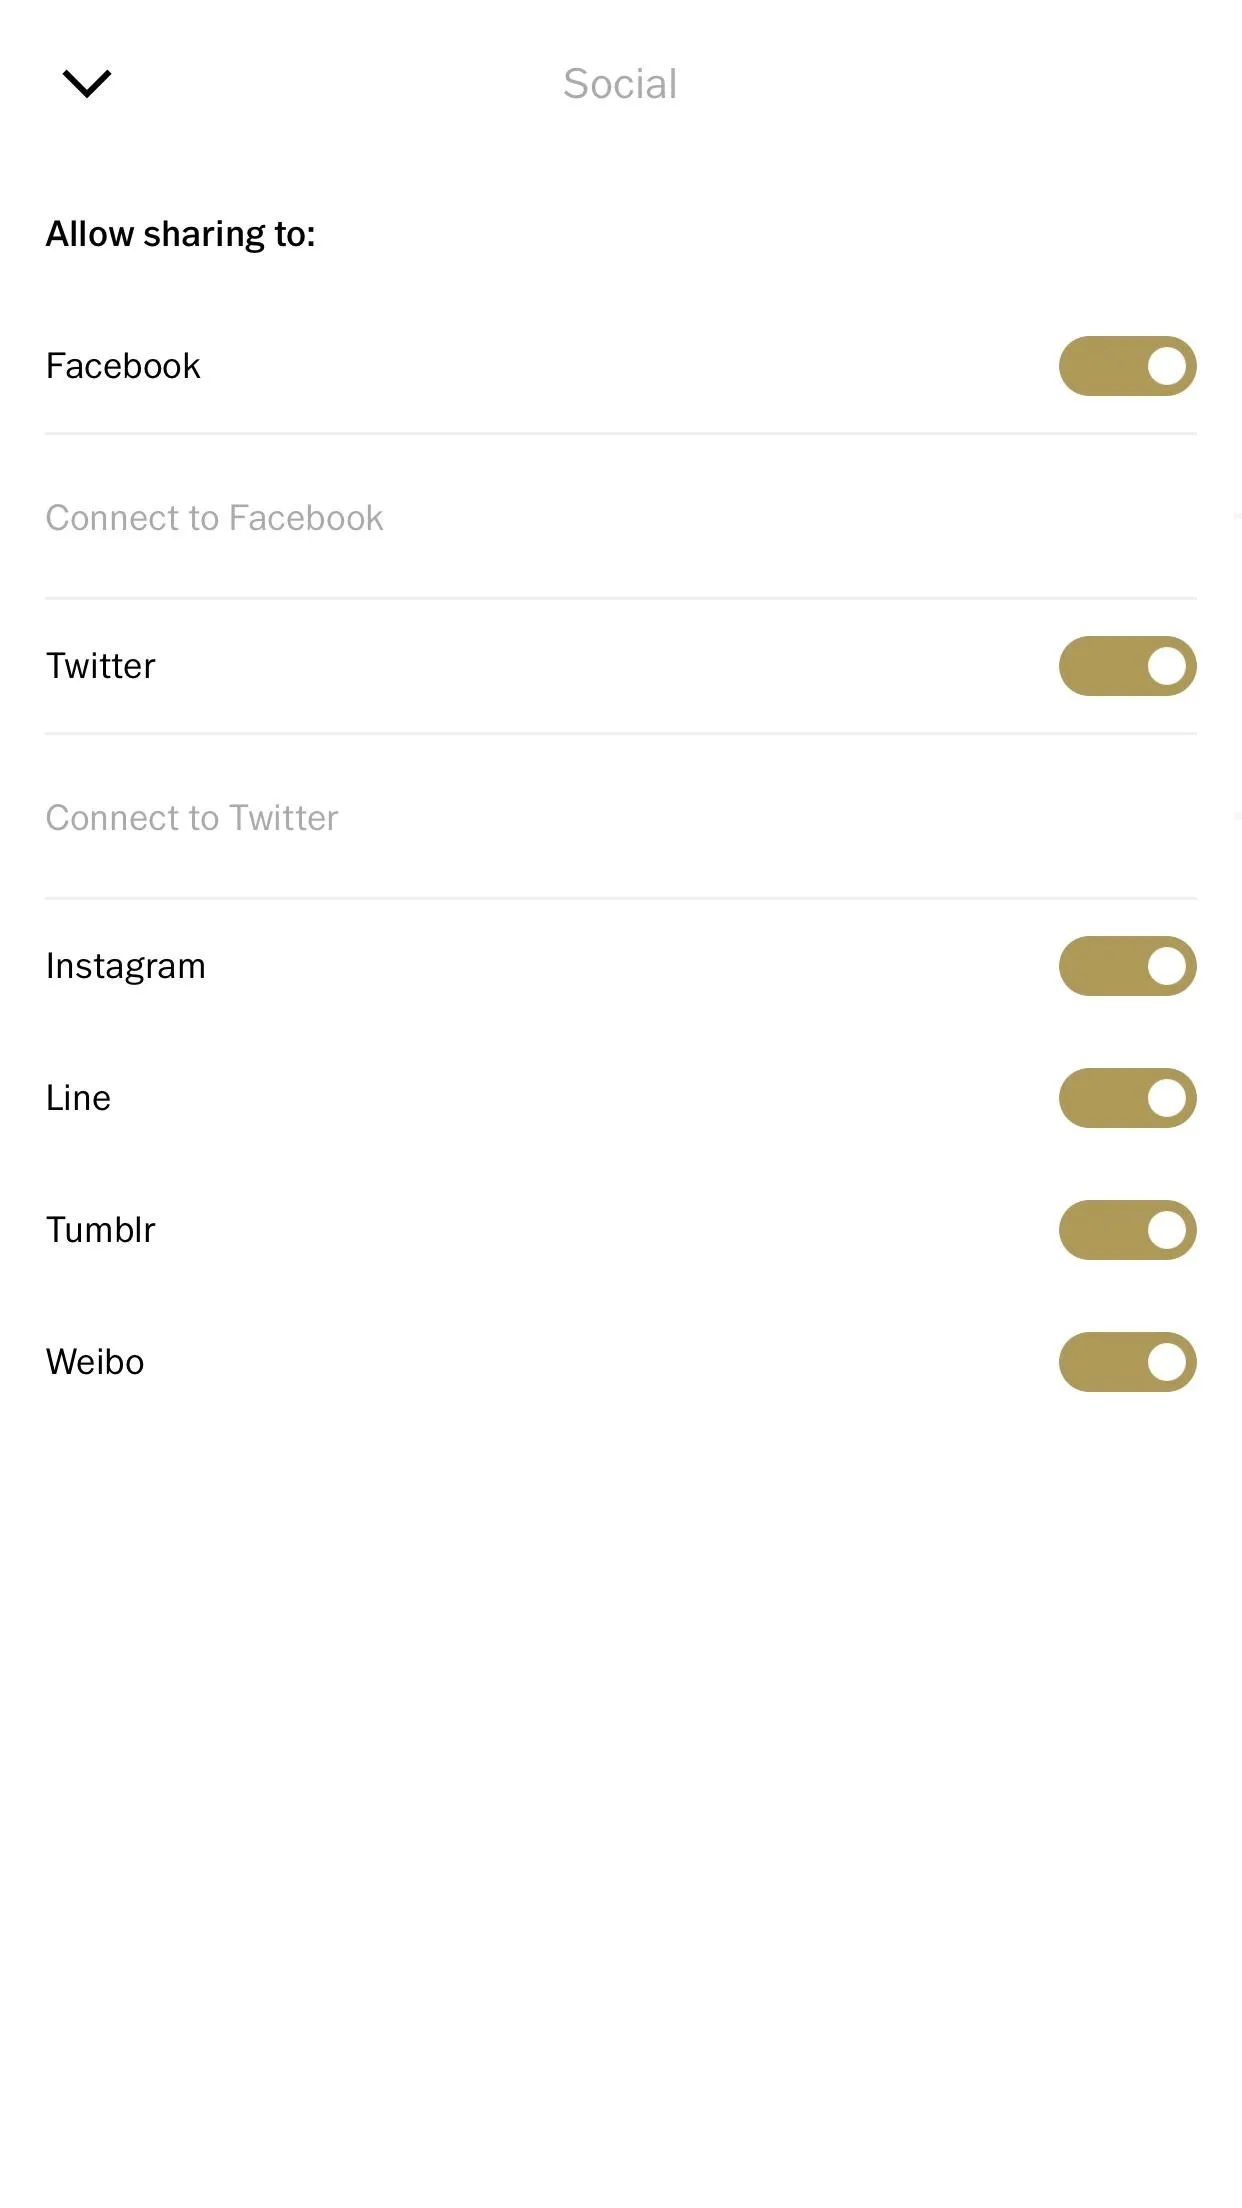Turn off Weibo sharing toggle
The height and width of the screenshot is (2208, 1242).
click(x=1127, y=1362)
